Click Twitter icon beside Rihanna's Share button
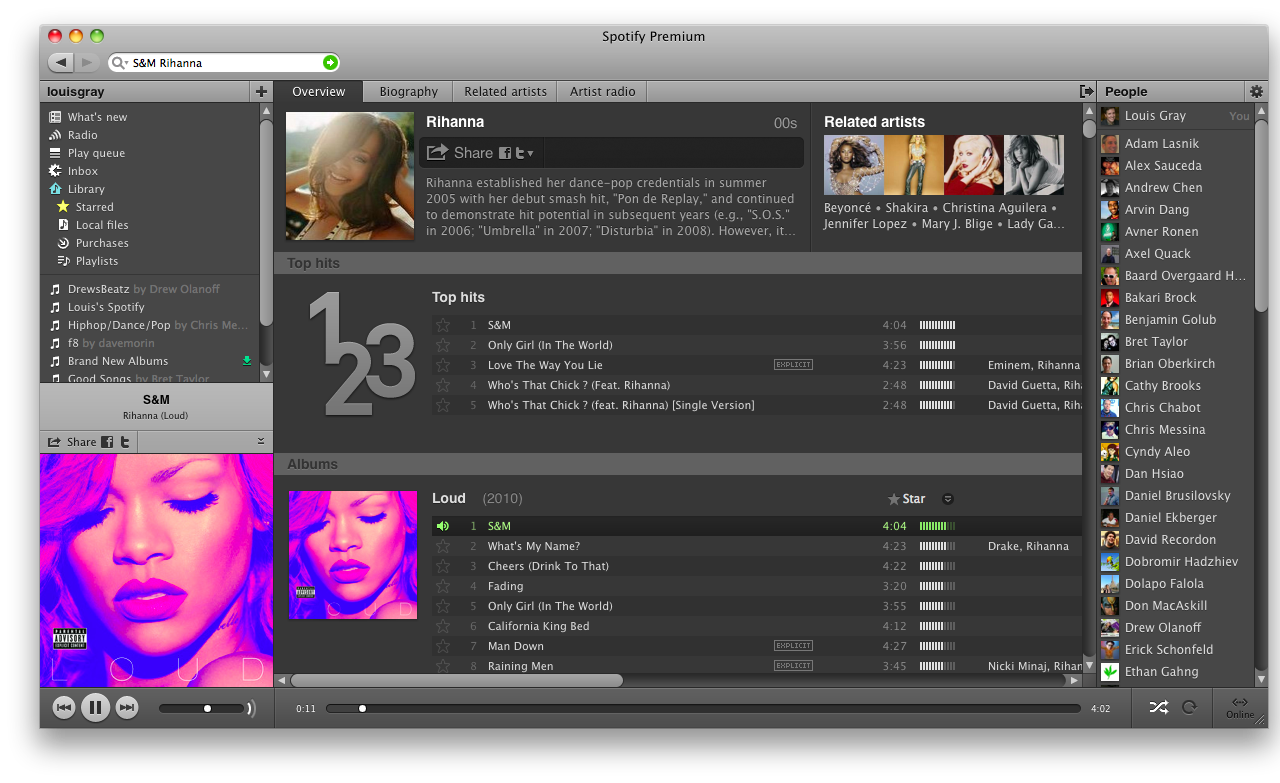Screen dimensions: 1280x783 pos(520,153)
